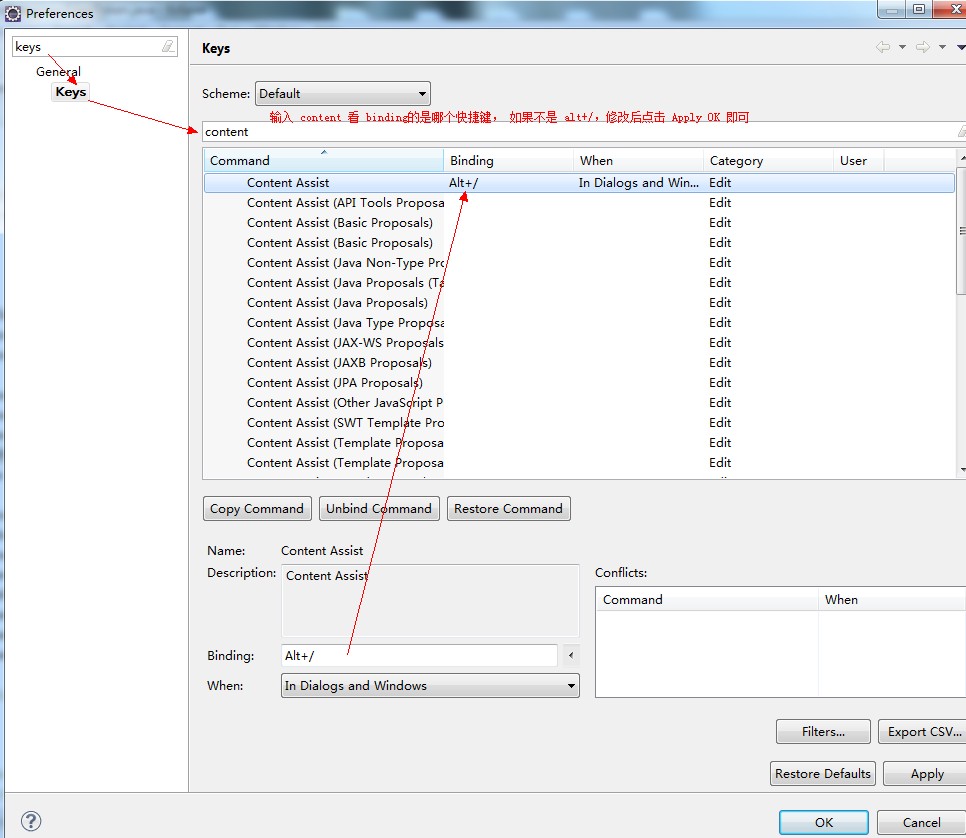The width and height of the screenshot is (966, 838).
Task: Select the Content Assist (JPA Proposals) row
Action: (x=334, y=383)
